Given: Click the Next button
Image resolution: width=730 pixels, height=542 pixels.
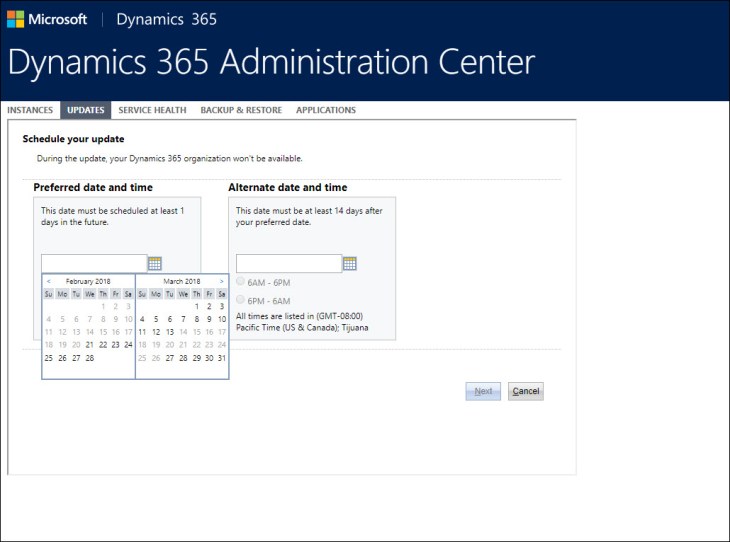Looking at the screenshot, I should pos(483,391).
